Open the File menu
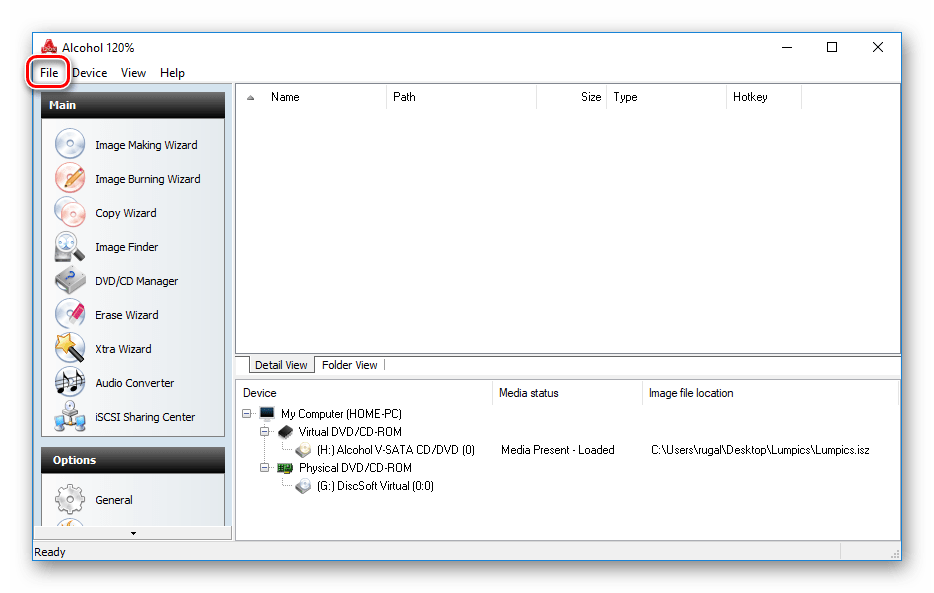The width and height of the screenshot is (934, 593). pos(49,73)
